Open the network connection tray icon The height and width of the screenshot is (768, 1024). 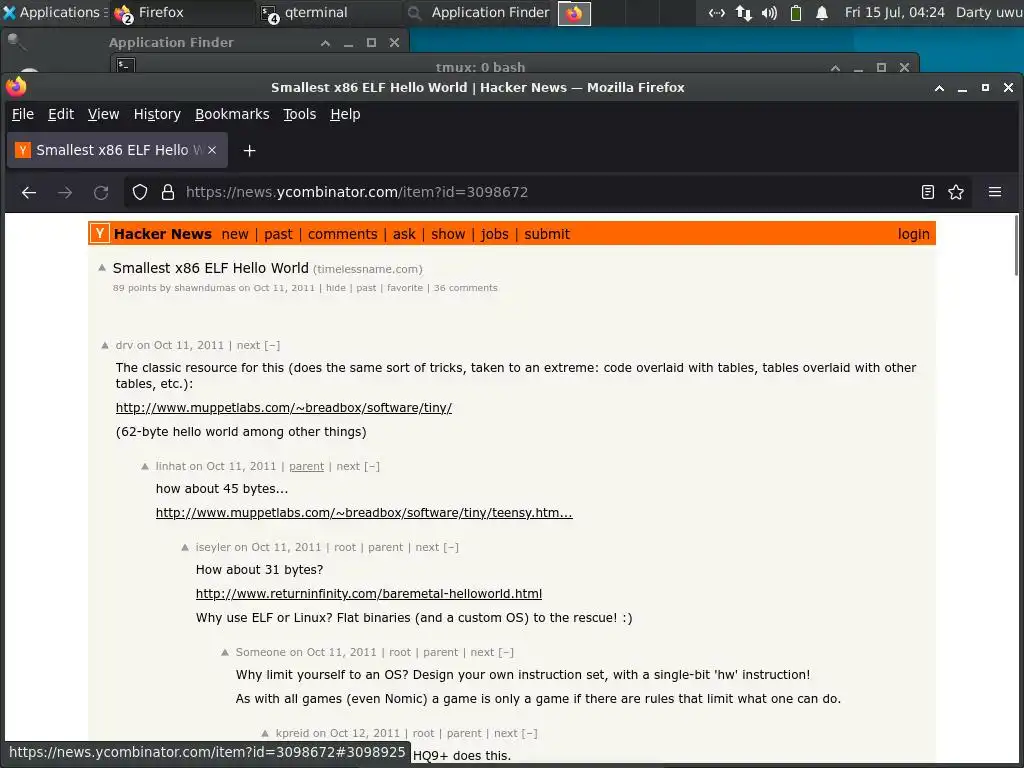tap(716, 12)
